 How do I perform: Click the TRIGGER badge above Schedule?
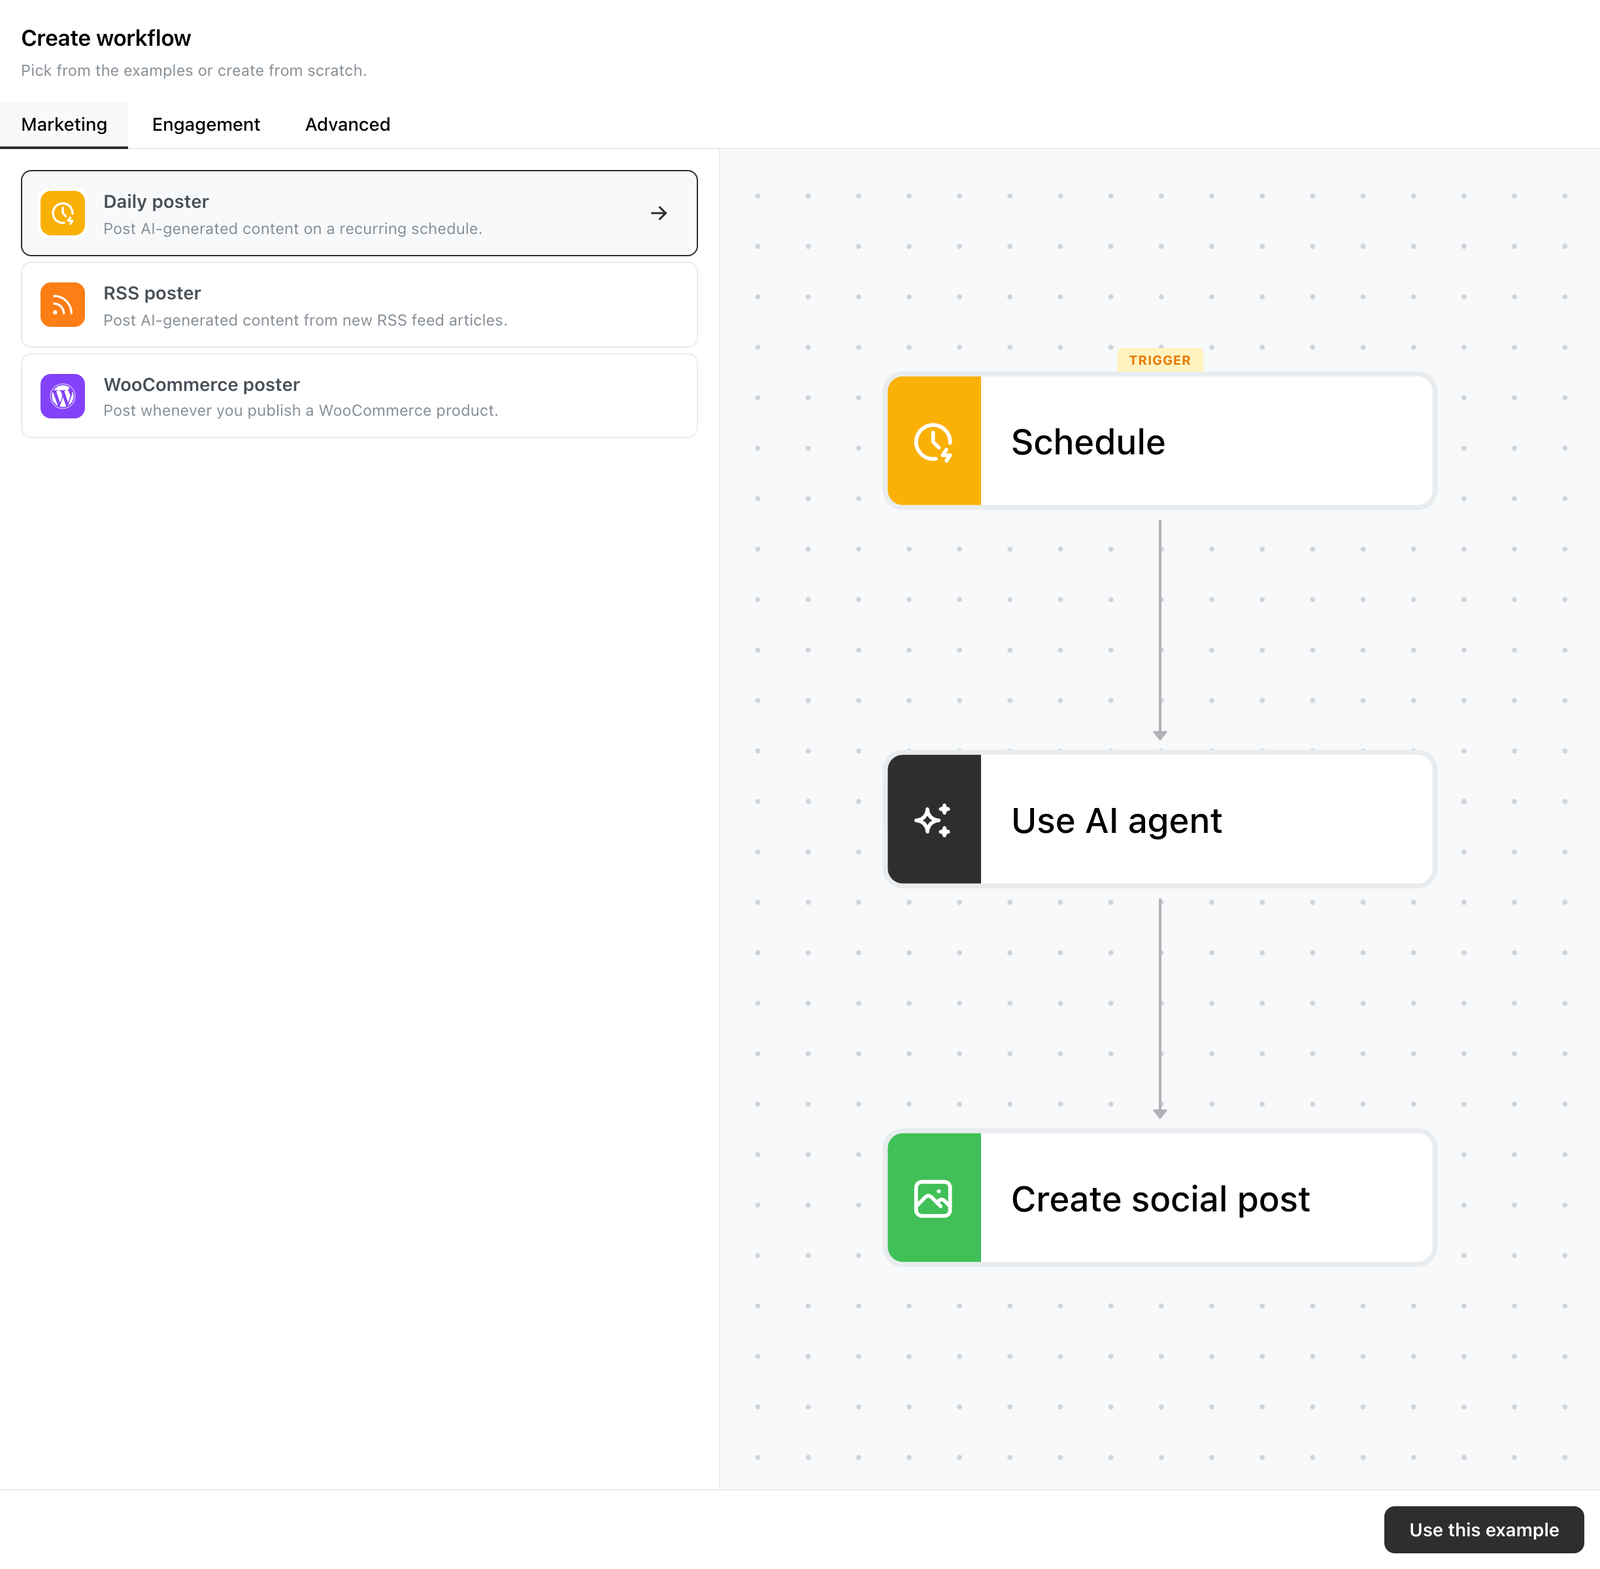[1160, 360]
